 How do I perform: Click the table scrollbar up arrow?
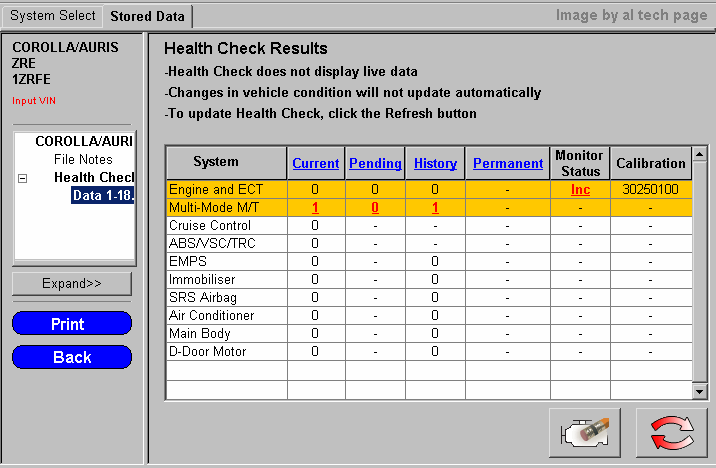click(700, 154)
